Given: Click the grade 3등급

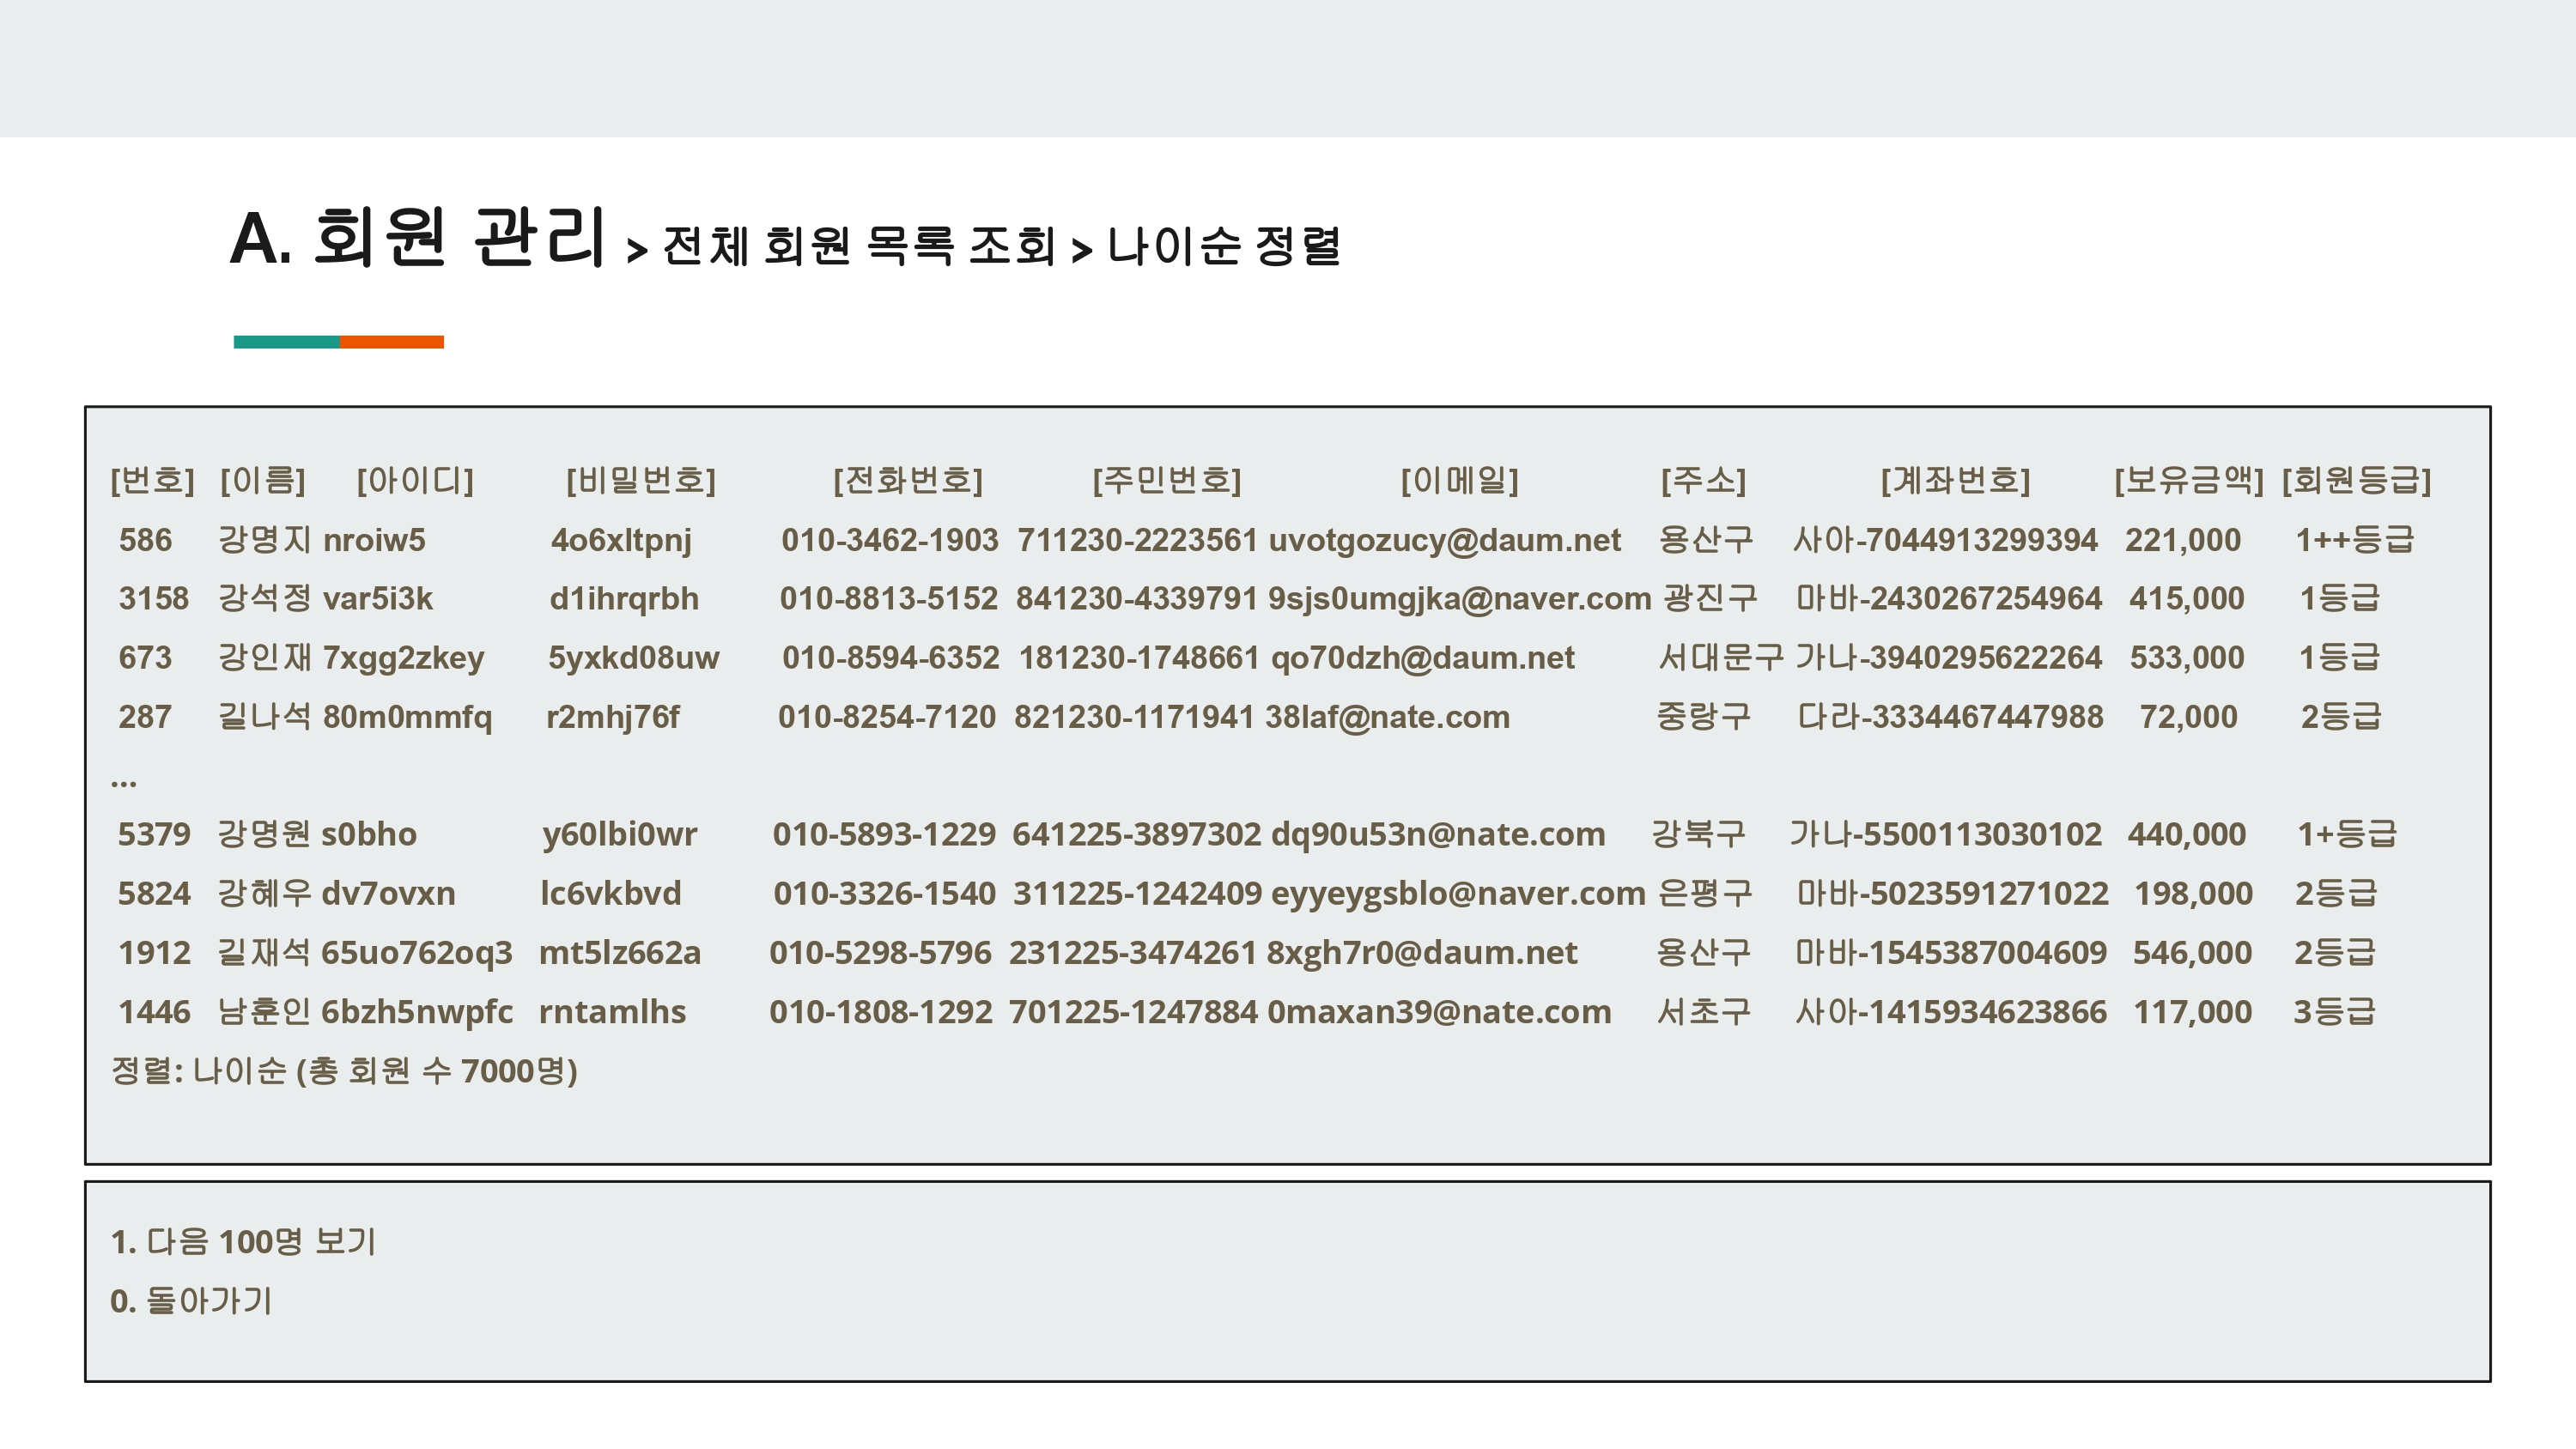Looking at the screenshot, I should (2334, 1011).
